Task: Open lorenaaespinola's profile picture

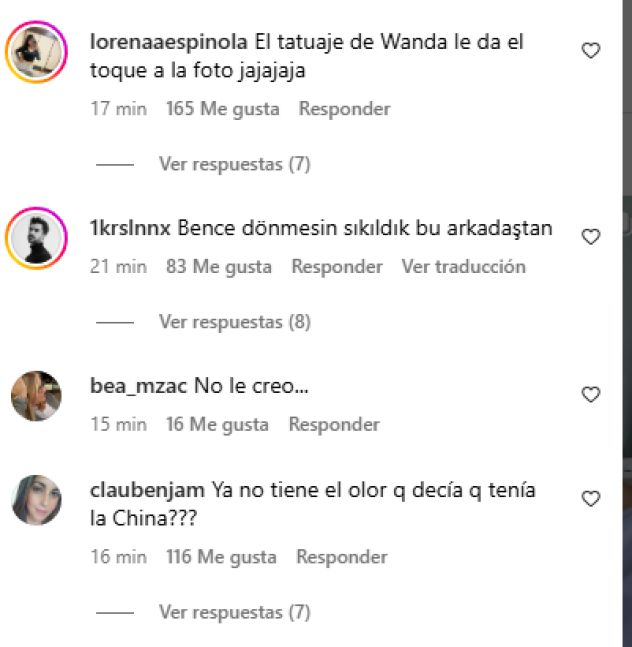Action: click(x=36, y=52)
